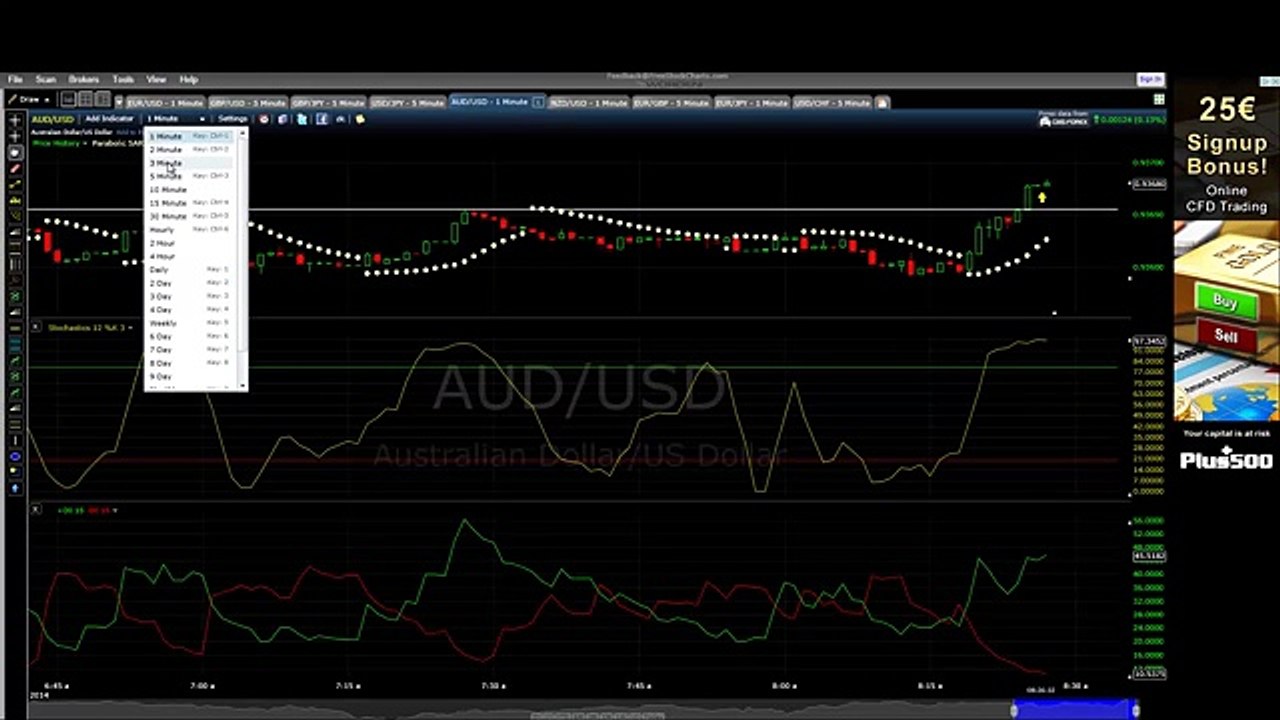Viewport: 1280px width, 720px height.
Task: Click Buy button in Plus500 ad
Action: 1225,301
